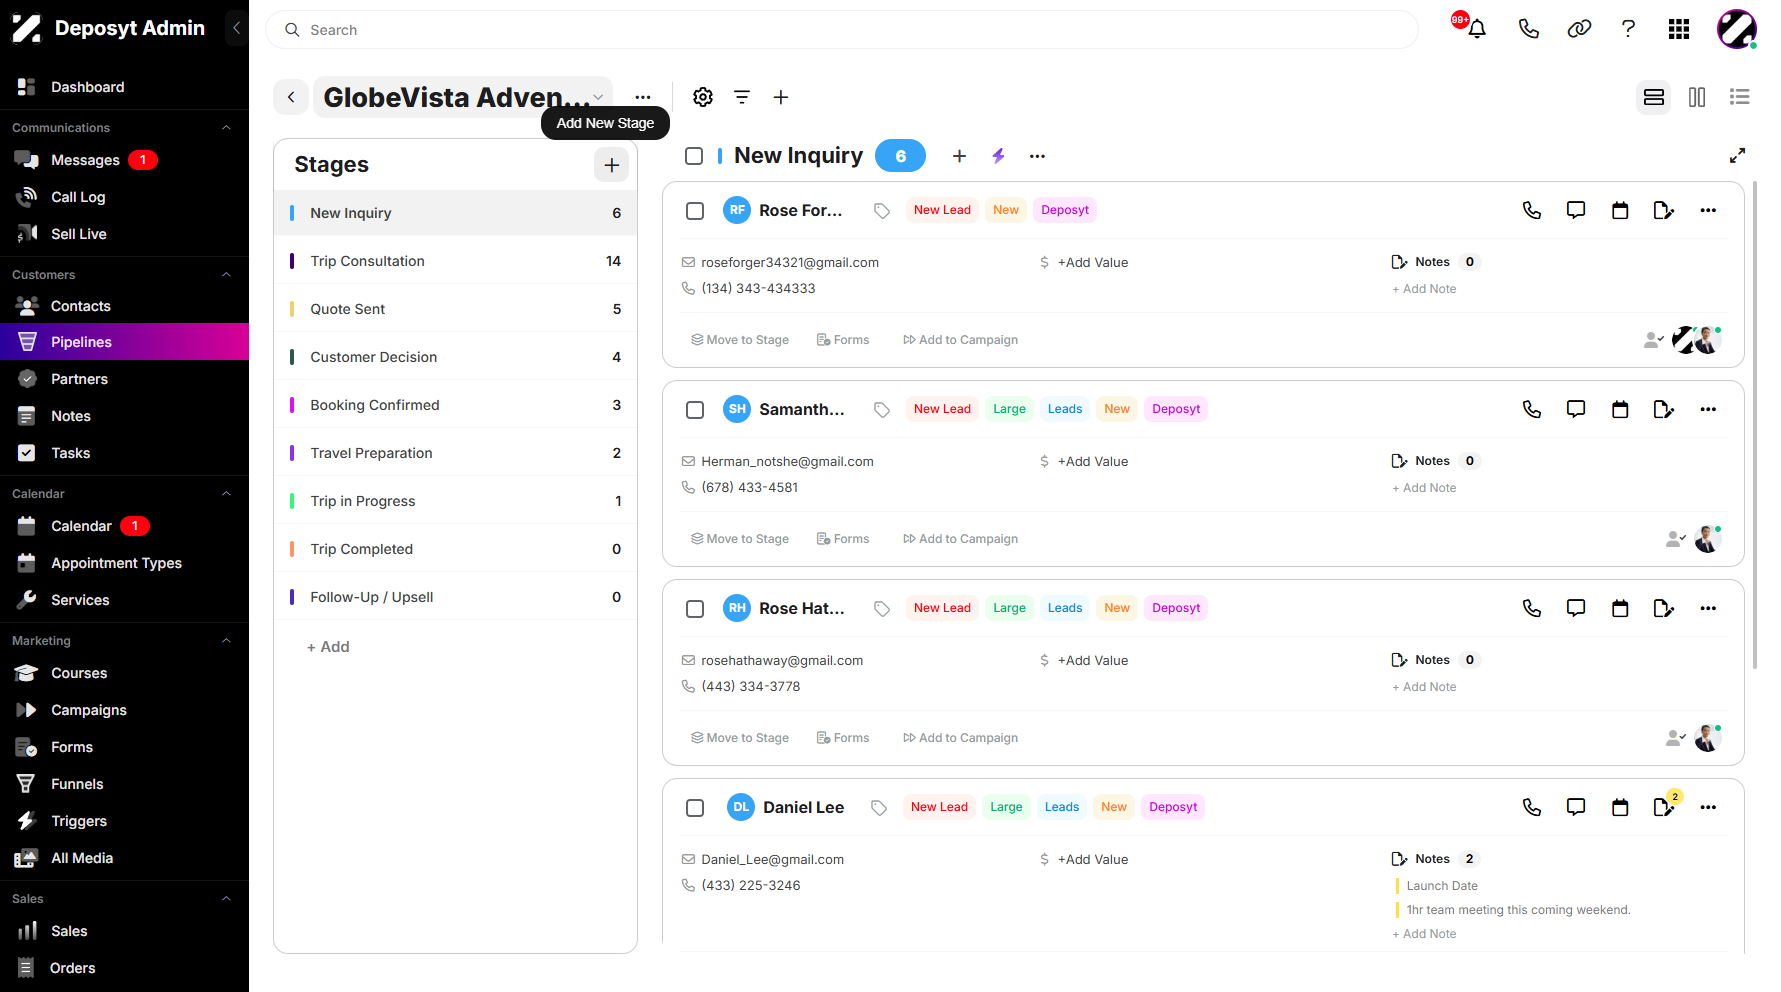The image size is (1781, 992).
Task: Click + Add under stages list
Action: pyautogui.click(x=328, y=647)
